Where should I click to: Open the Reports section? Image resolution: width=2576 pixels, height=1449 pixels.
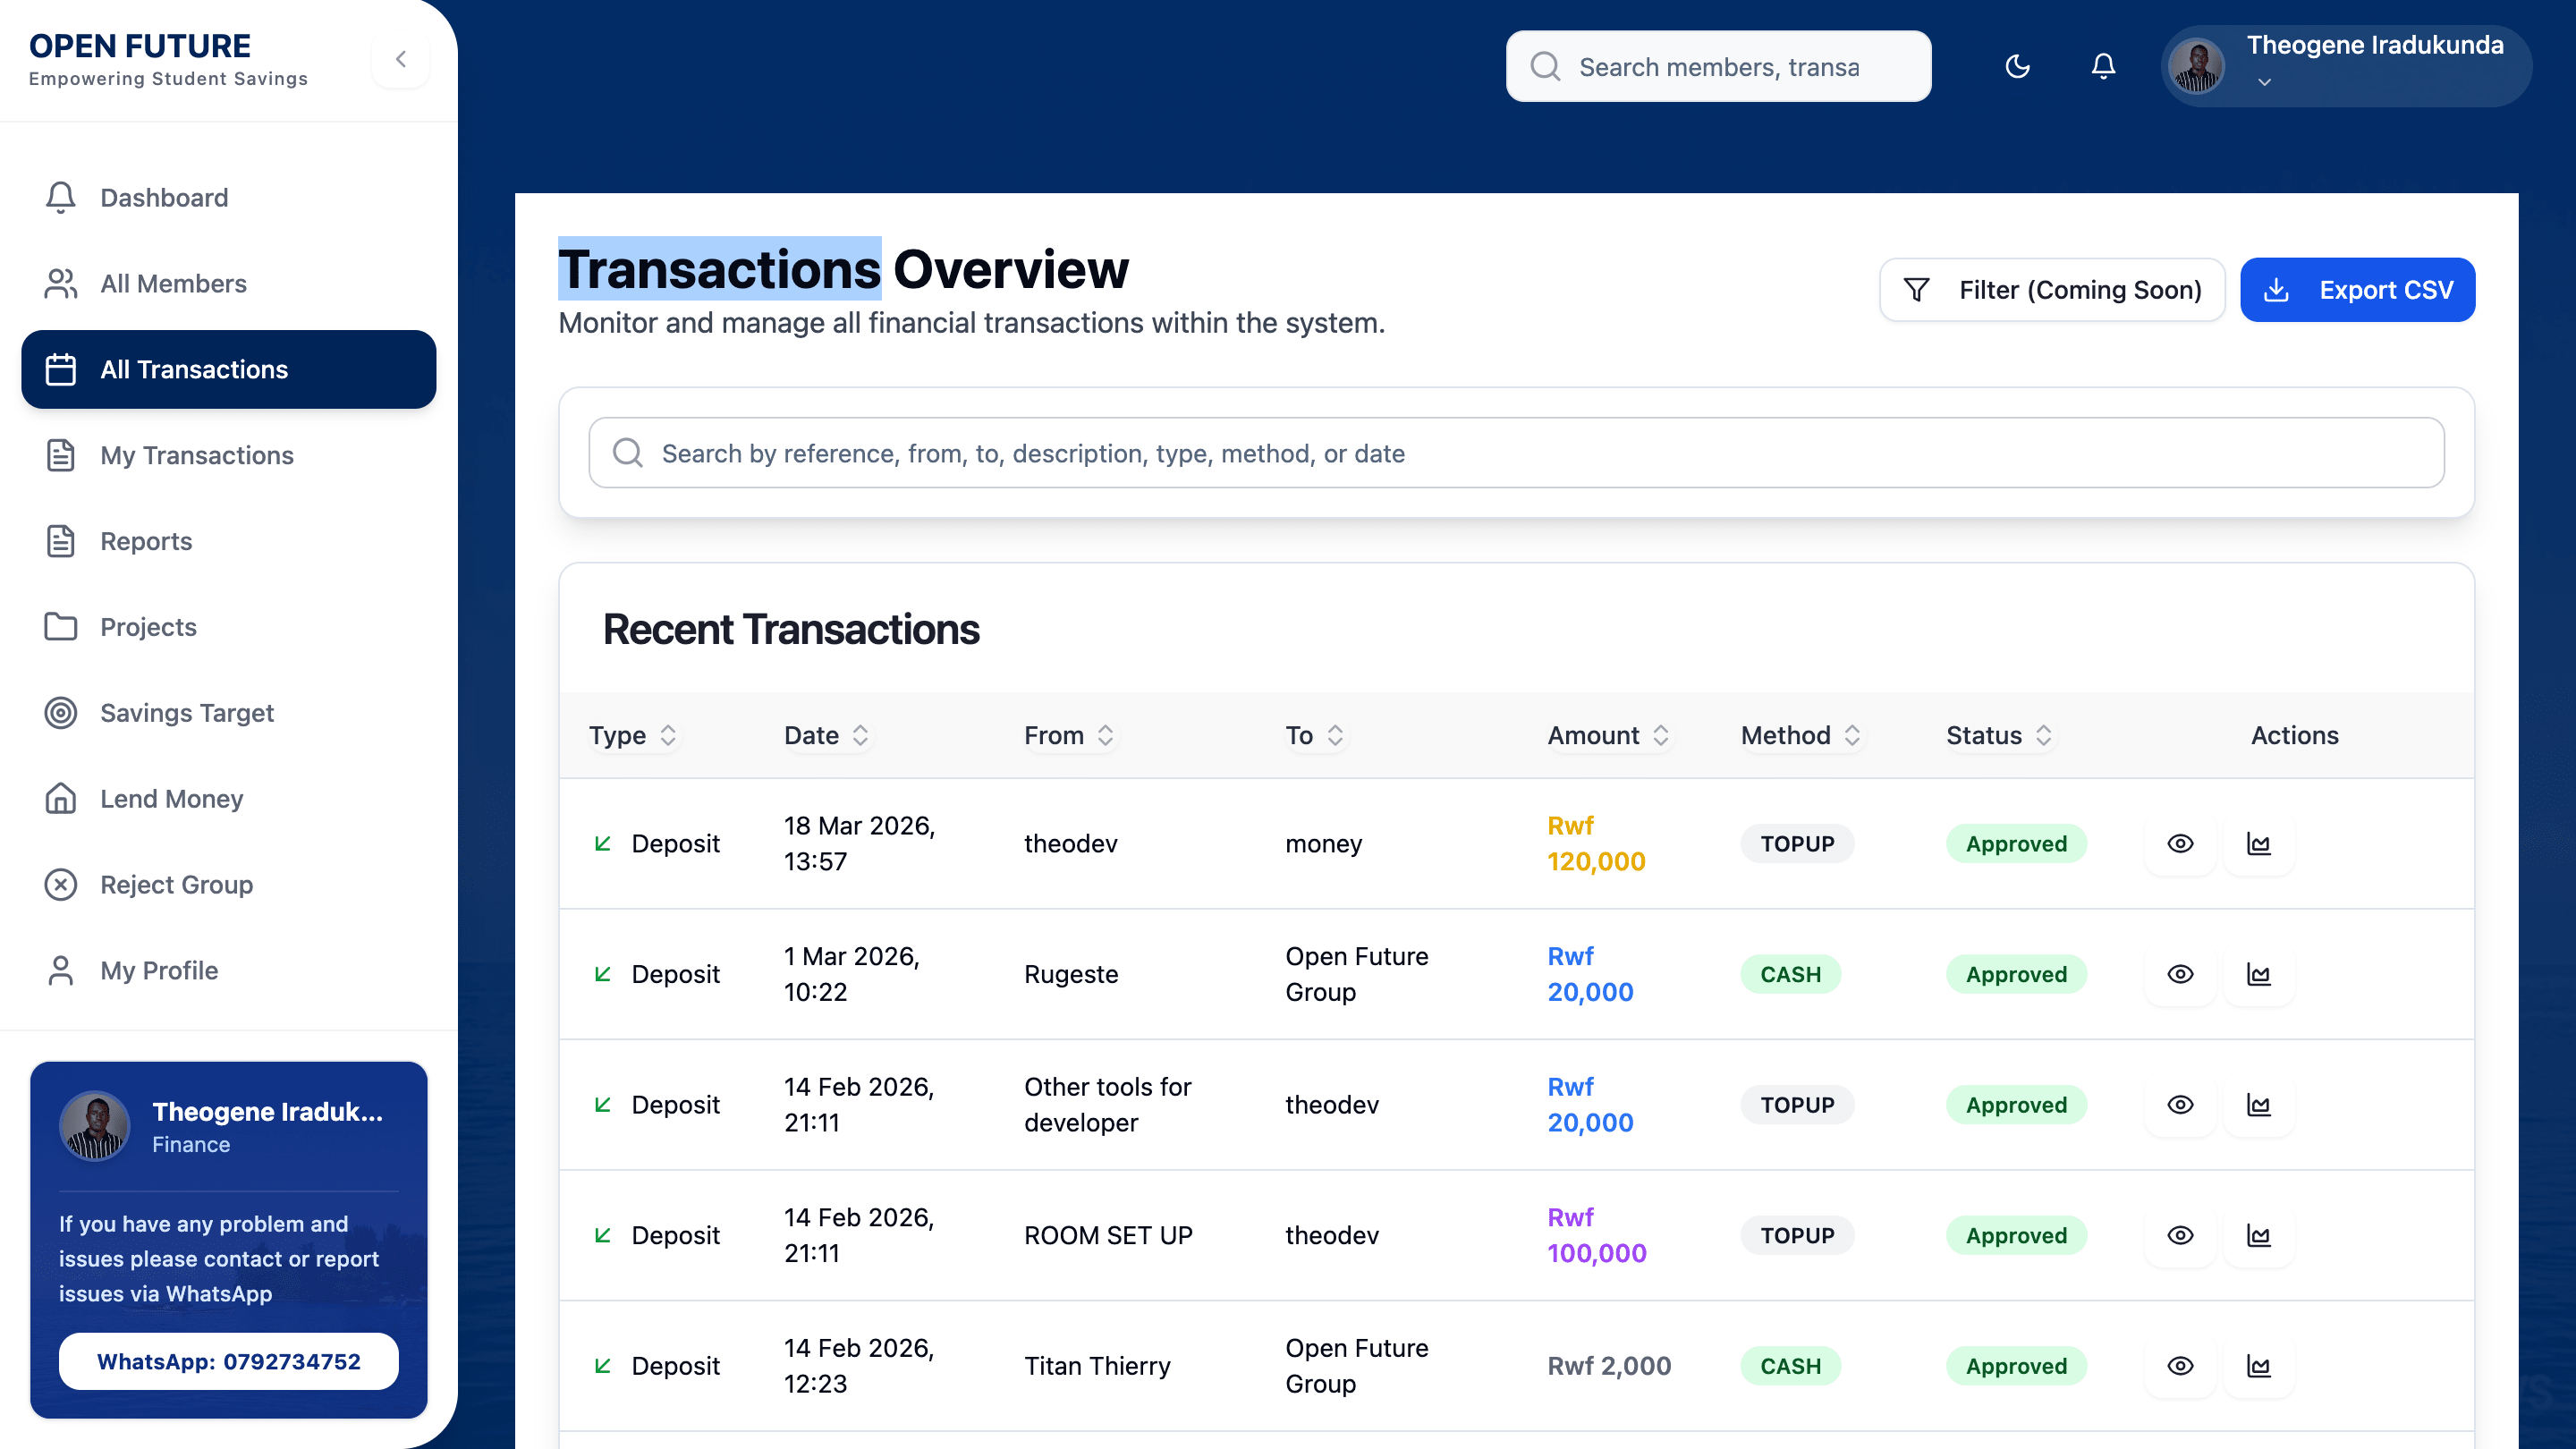click(x=146, y=541)
